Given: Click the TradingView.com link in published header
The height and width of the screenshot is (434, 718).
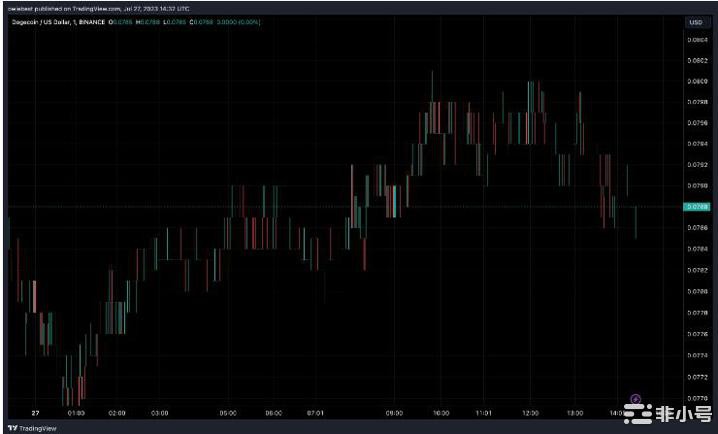Looking at the screenshot, I should 107,8.
